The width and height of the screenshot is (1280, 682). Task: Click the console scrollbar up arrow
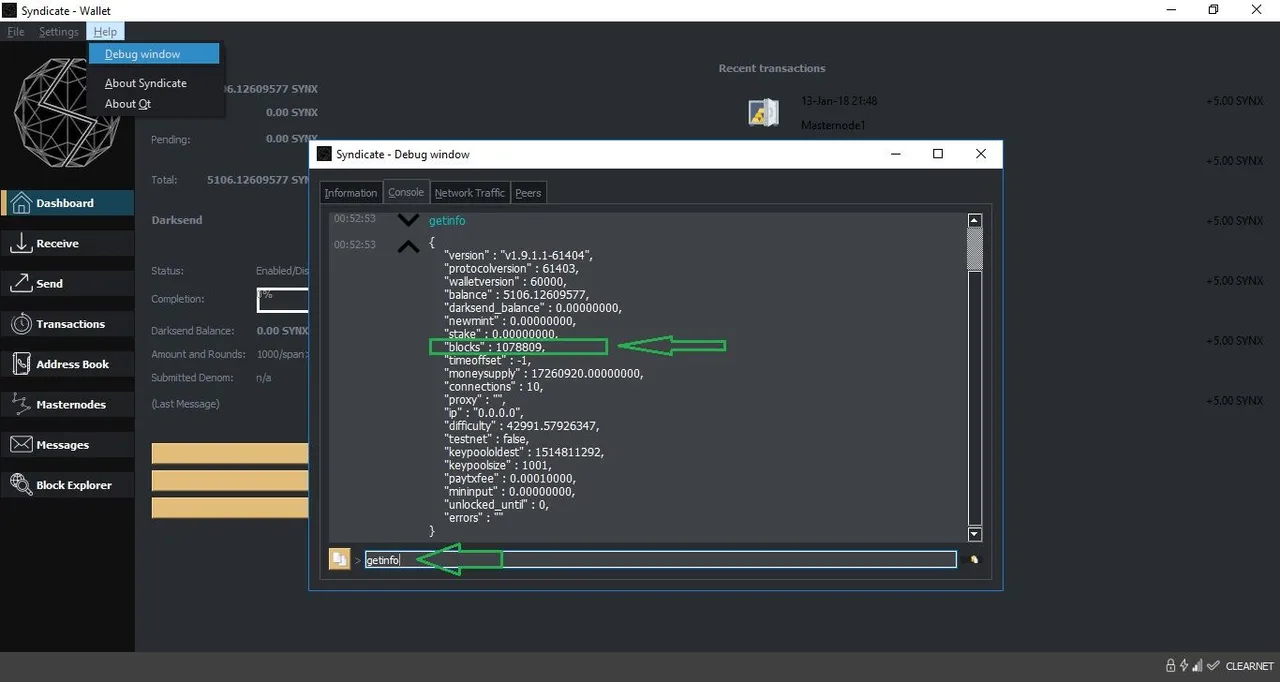pyautogui.click(x=975, y=220)
